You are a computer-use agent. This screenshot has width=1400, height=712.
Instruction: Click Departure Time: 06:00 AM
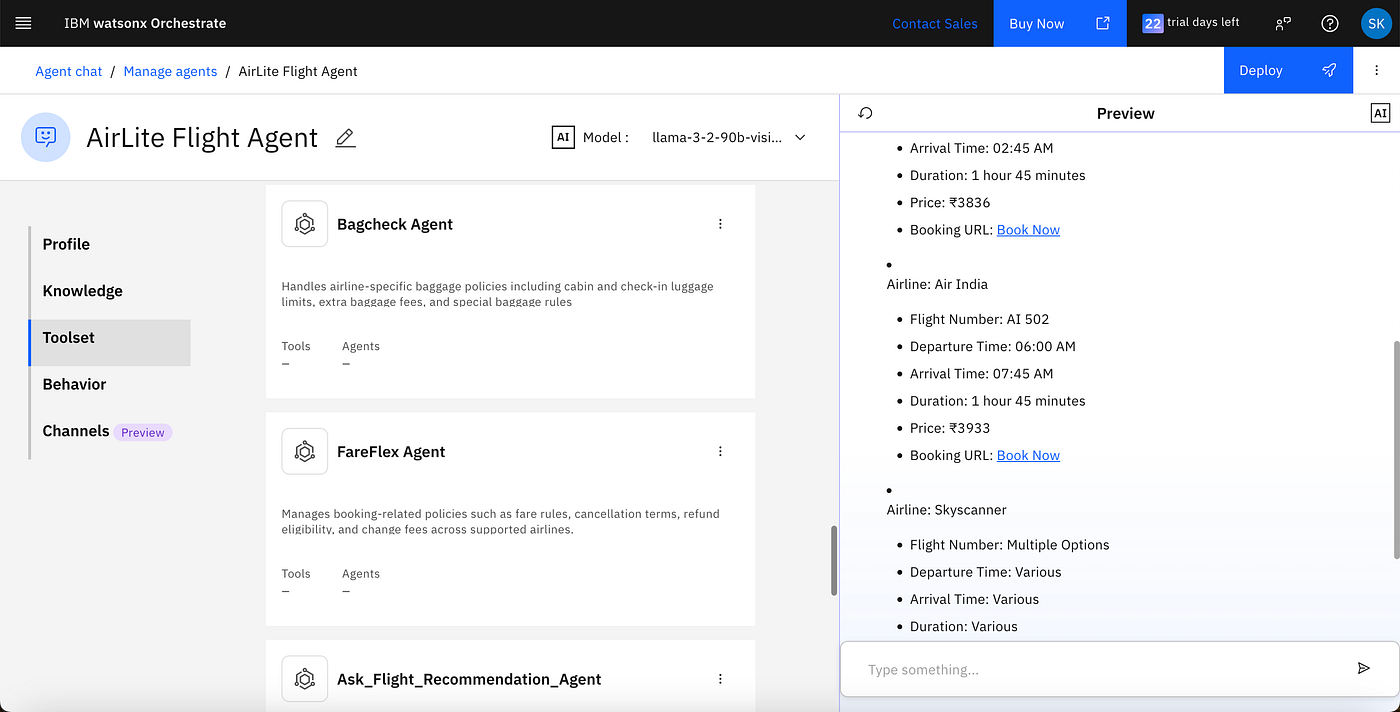point(993,347)
